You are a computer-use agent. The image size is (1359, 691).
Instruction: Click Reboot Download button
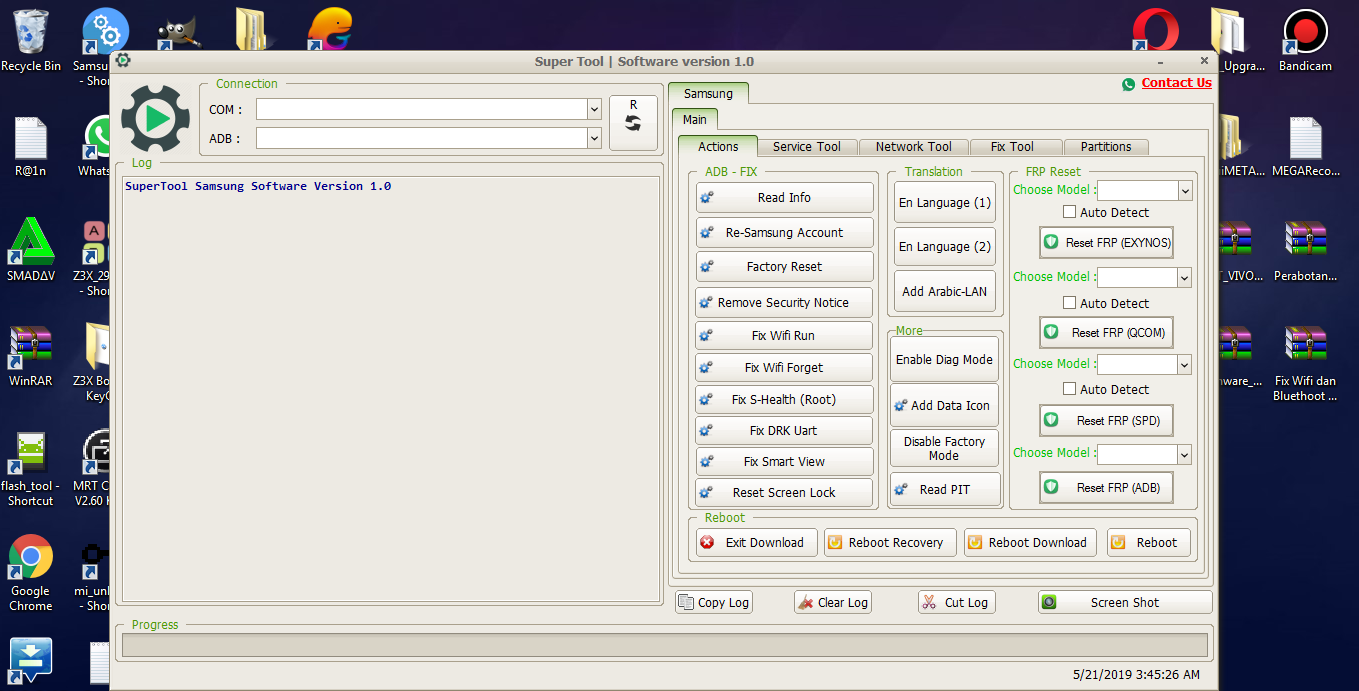point(1030,543)
